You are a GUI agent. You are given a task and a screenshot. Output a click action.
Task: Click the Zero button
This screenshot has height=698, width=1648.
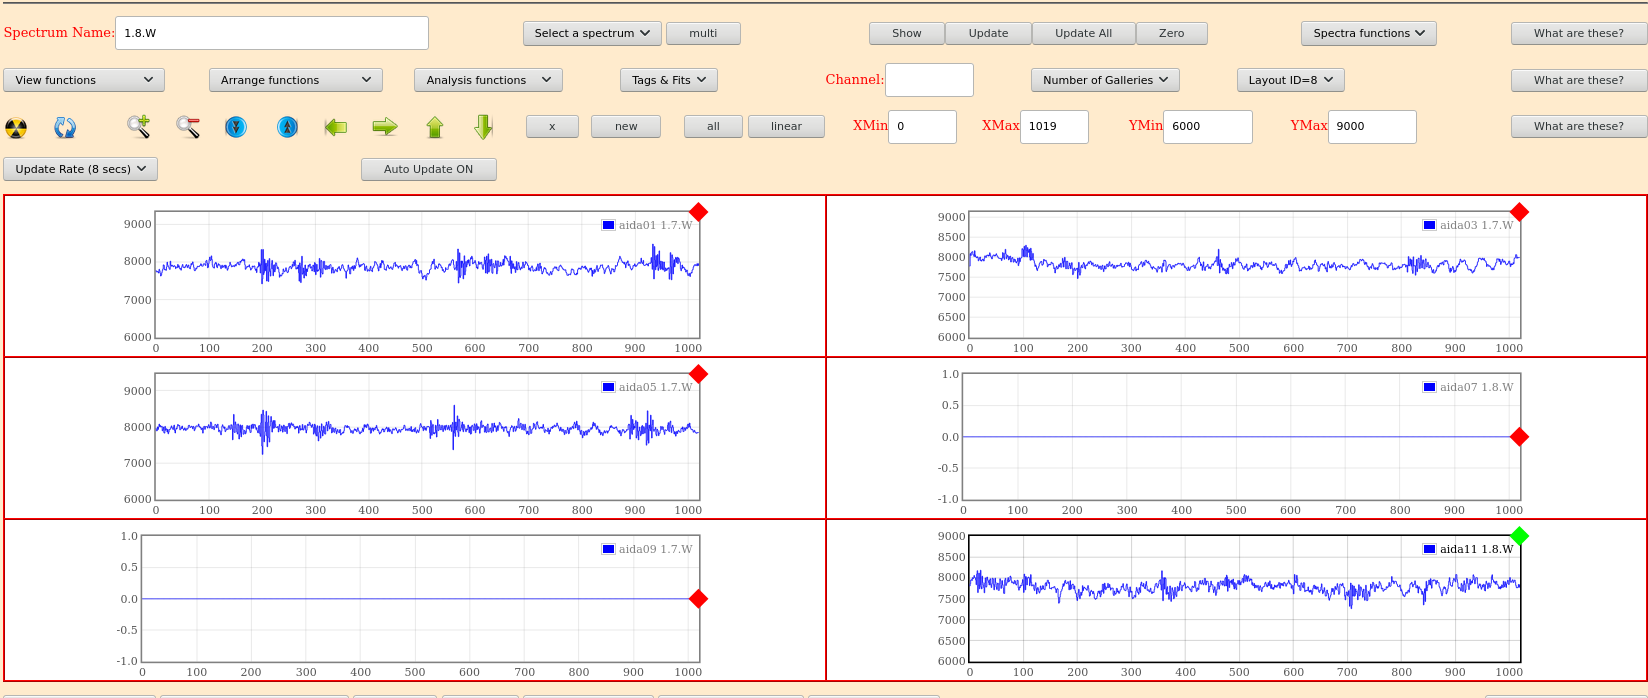(x=1171, y=34)
